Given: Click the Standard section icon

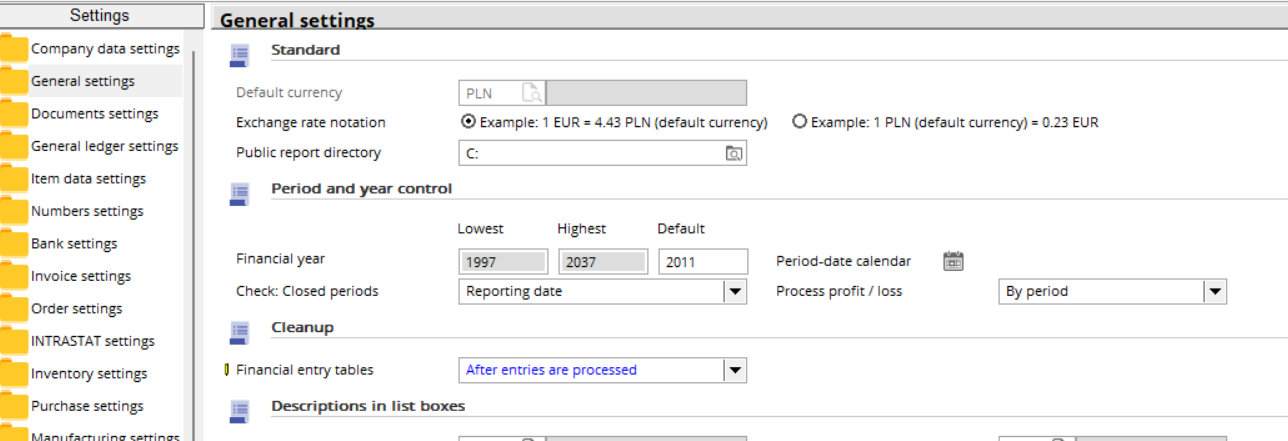Looking at the screenshot, I should coord(239,55).
